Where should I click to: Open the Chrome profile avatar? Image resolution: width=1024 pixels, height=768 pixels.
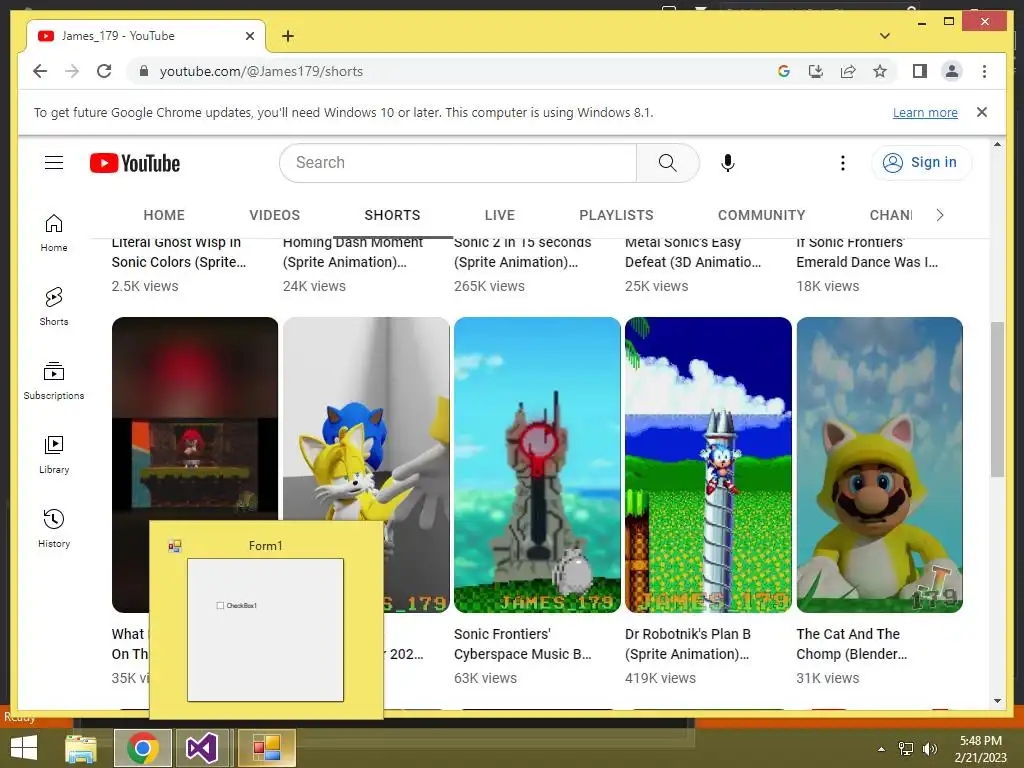click(952, 71)
